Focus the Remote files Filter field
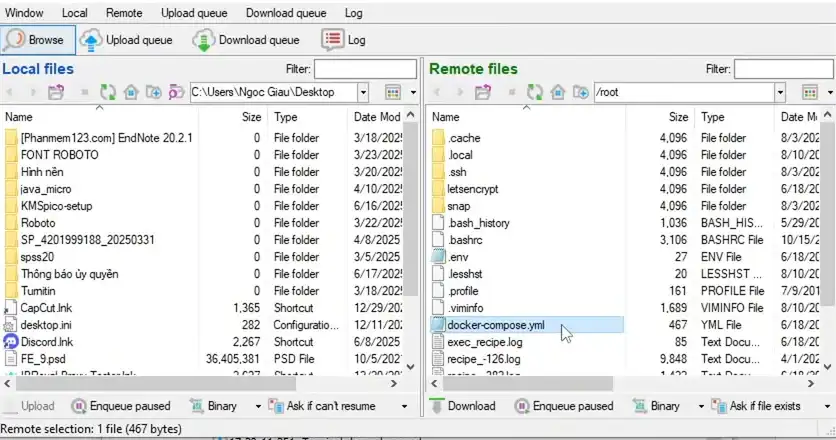Image resolution: width=836 pixels, height=440 pixels. [784, 69]
